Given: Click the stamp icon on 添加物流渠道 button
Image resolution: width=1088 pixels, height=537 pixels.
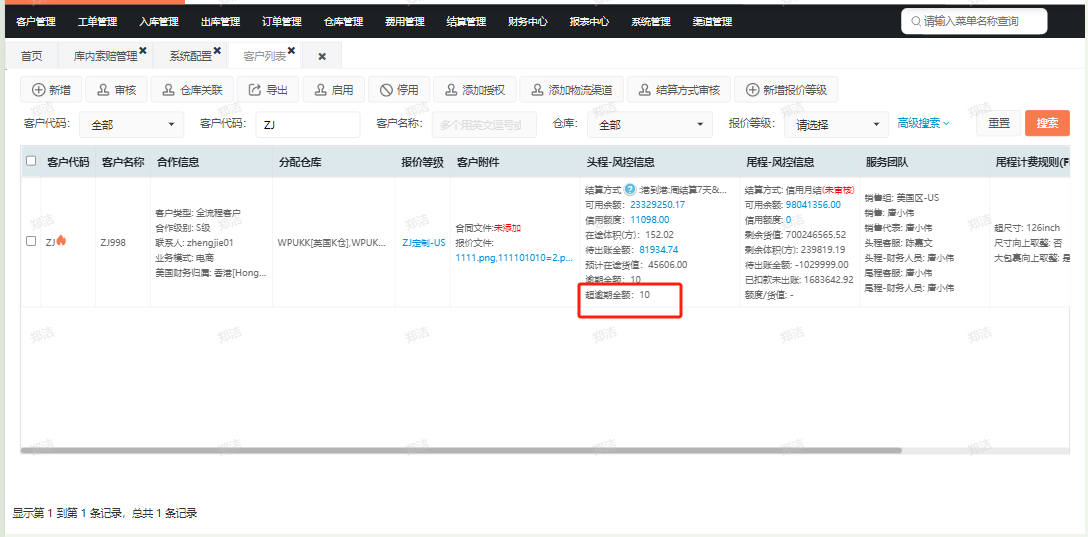Looking at the screenshot, I should (536, 90).
